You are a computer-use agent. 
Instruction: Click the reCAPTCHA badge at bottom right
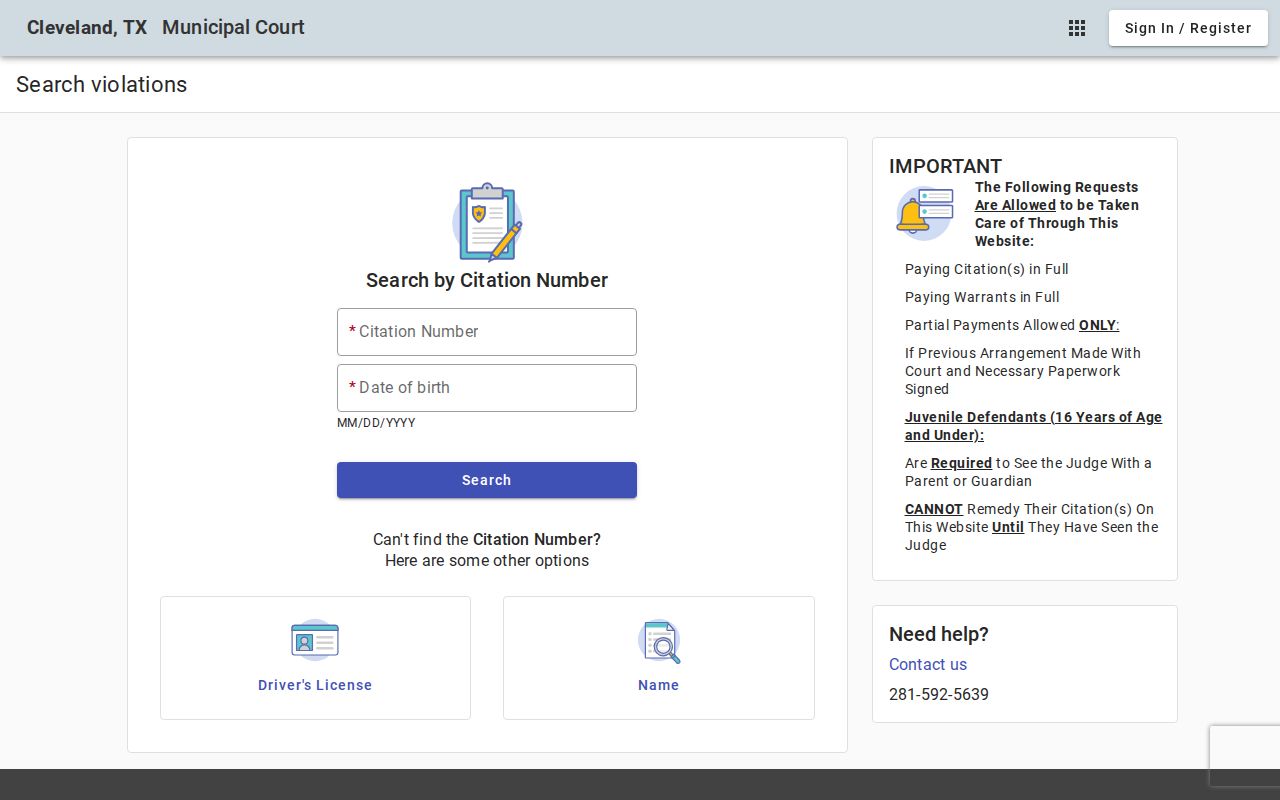tap(1245, 756)
